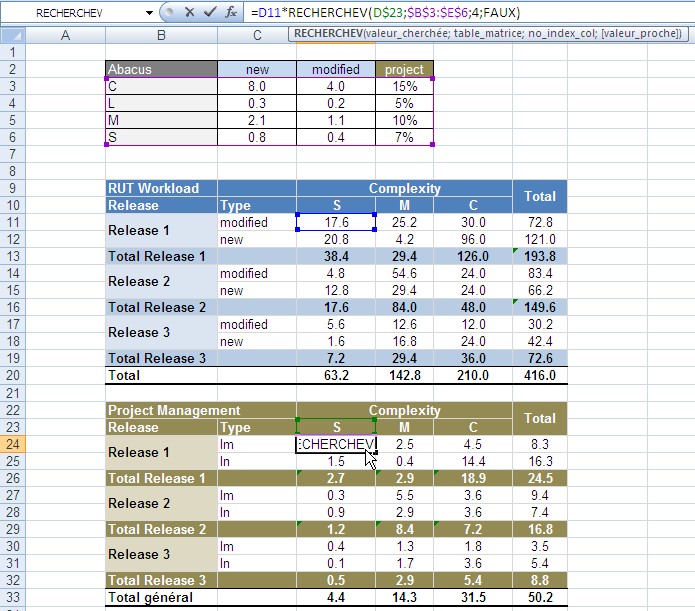Select column A header
Screen dimensions: 695x611
coord(66,35)
